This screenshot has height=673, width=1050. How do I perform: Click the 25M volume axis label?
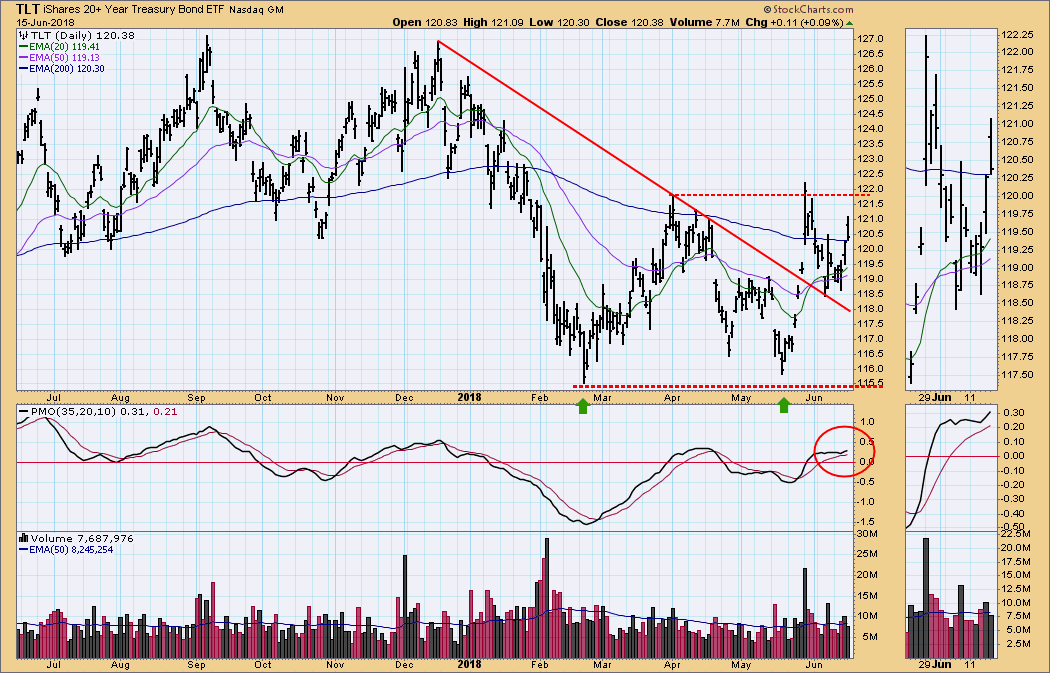pyautogui.click(x=869, y=554)
